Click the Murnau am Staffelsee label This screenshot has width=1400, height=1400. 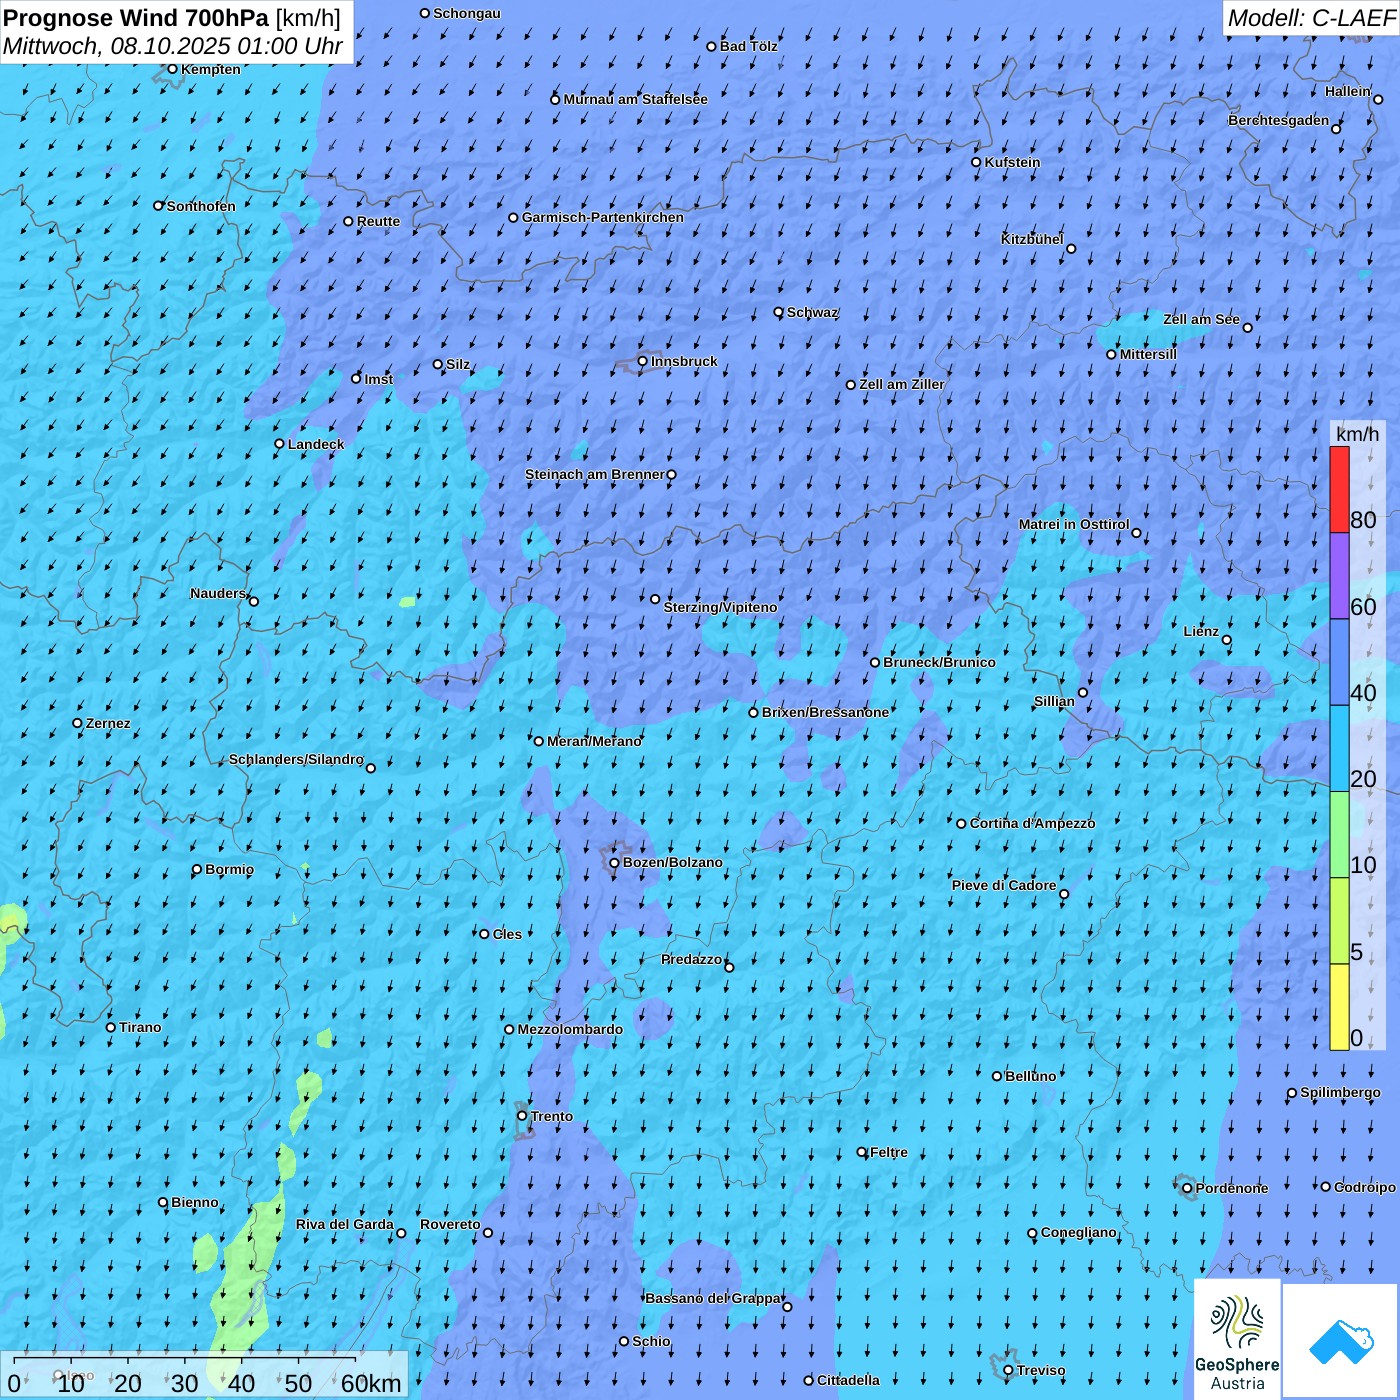[x=636, y=99]
